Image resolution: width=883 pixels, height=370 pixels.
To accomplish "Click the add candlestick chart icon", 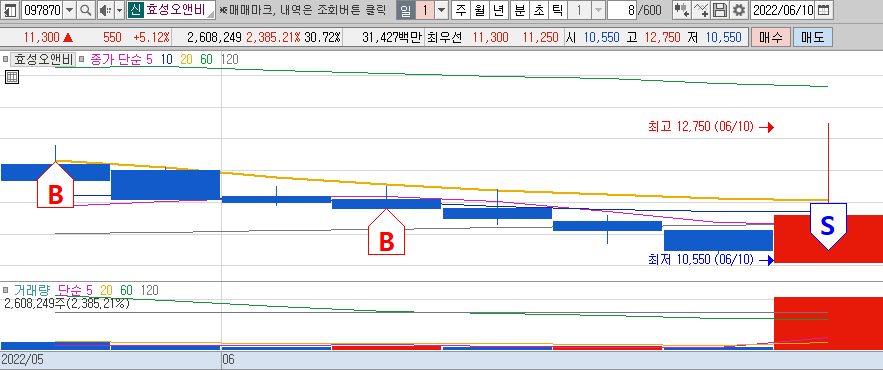I will pos(682,10).
